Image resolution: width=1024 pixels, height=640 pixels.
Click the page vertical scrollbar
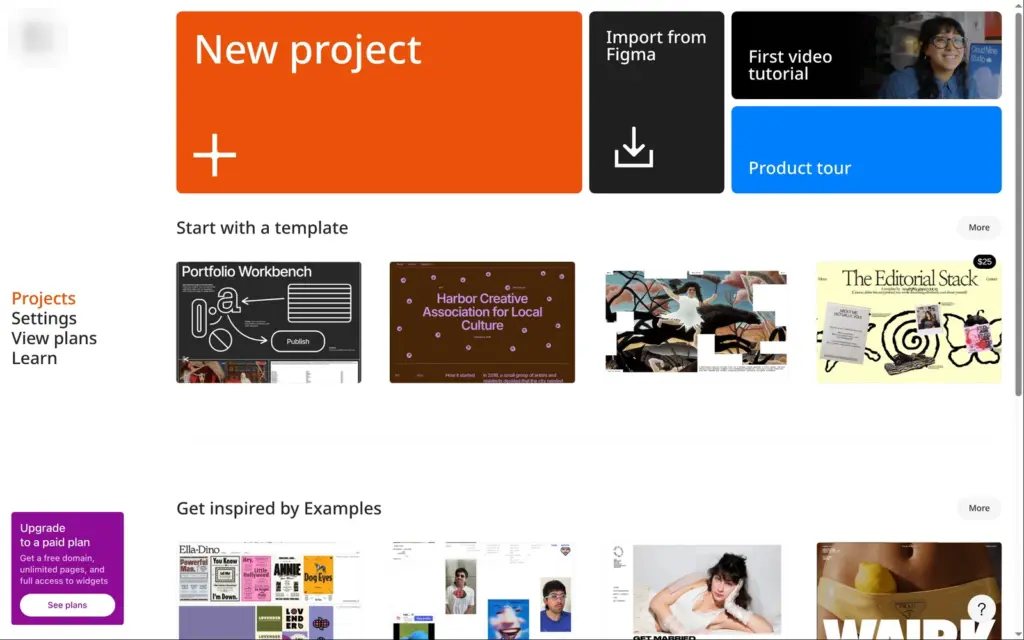click(x=1019, y=206)
